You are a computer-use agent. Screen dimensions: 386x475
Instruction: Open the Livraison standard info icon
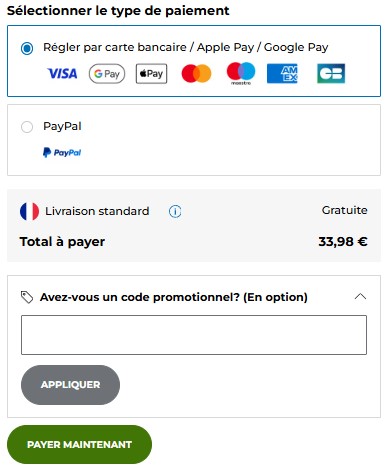(175, 211)
